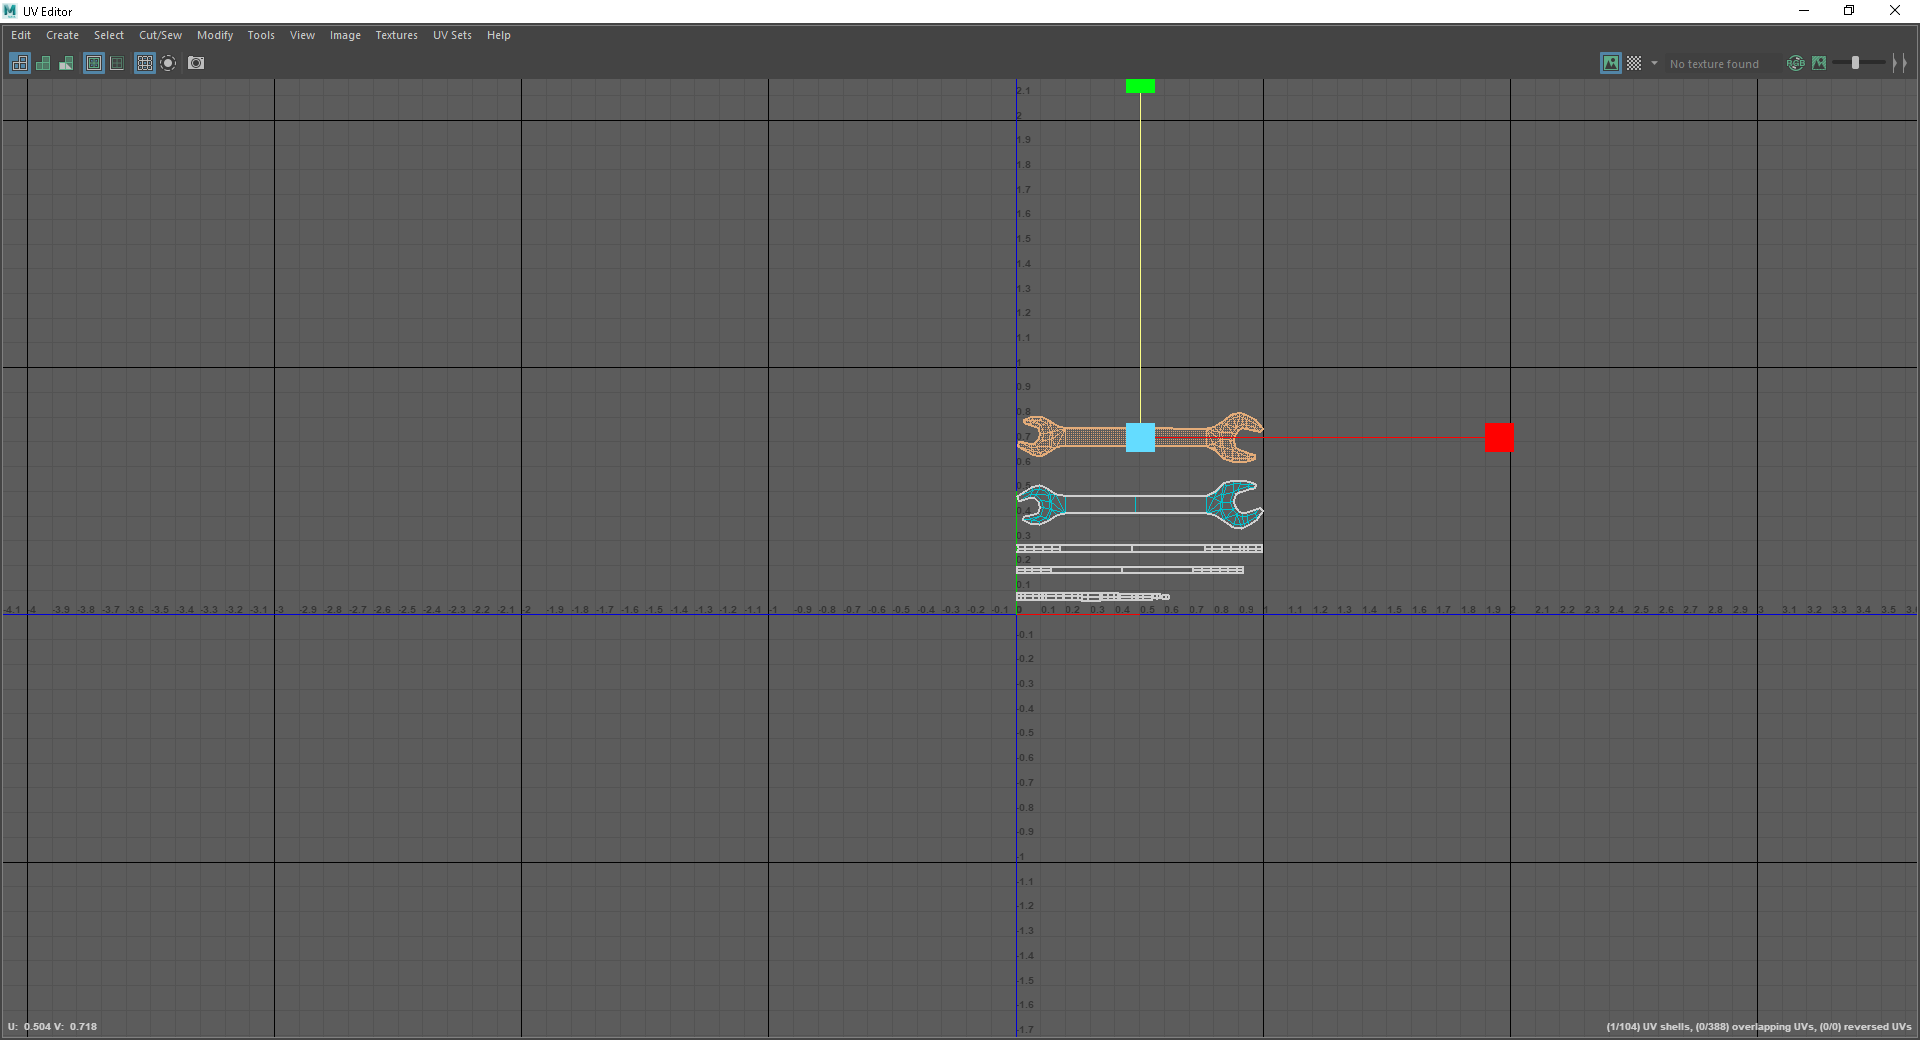Open the Modify menu

(215, 35)
